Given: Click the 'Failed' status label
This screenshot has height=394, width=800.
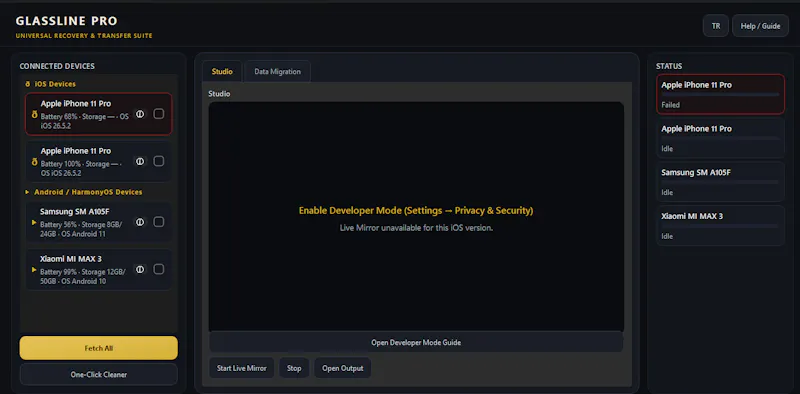Looking at the screenshot, I should (x=670, y=105).
